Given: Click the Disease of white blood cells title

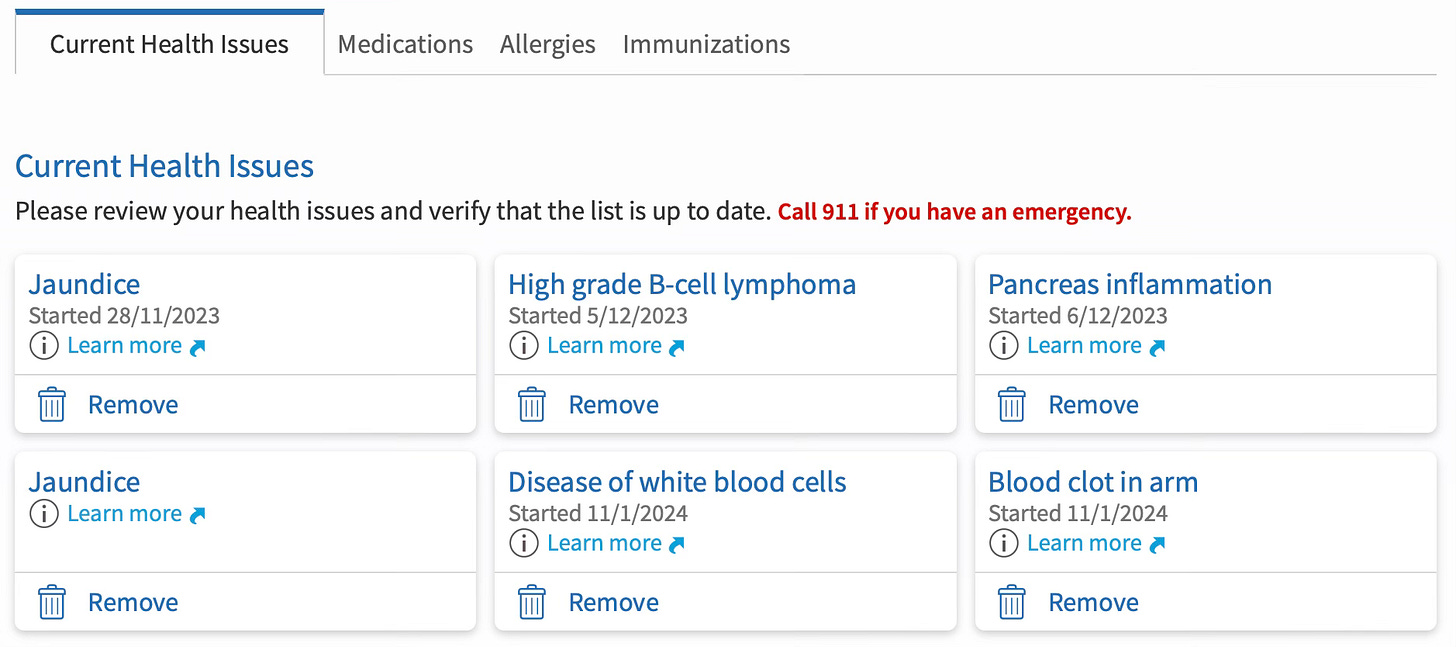Looking at the screenshot, I should pos(677,482).
